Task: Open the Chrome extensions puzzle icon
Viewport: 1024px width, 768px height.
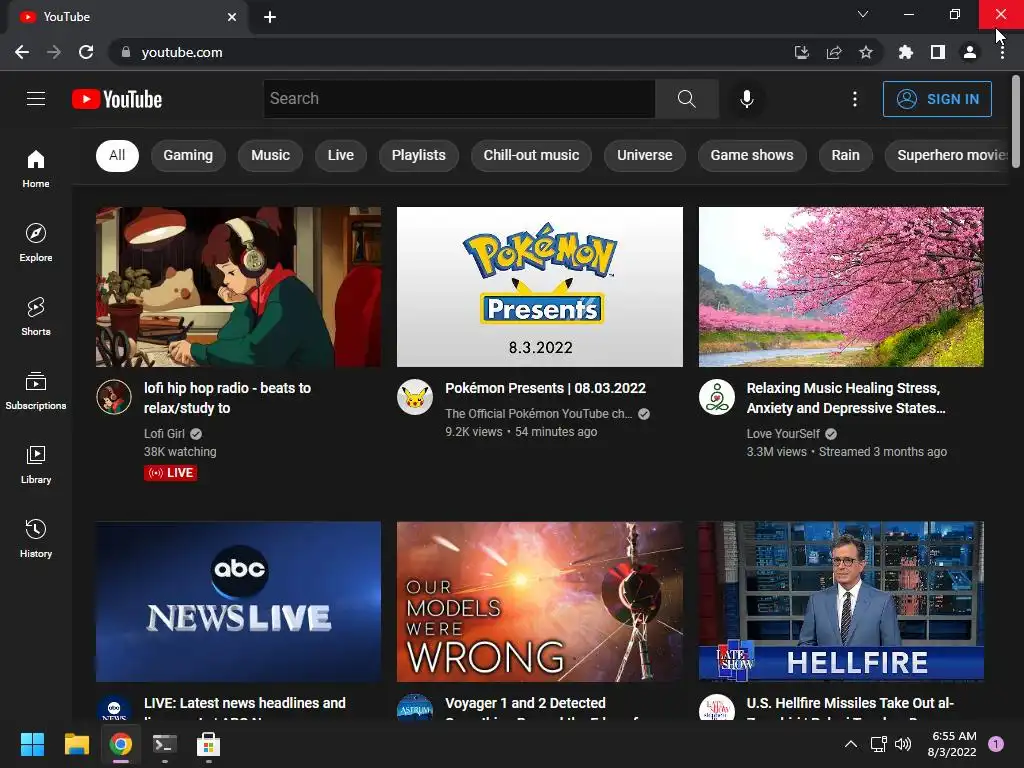Action: coord(905,52)
